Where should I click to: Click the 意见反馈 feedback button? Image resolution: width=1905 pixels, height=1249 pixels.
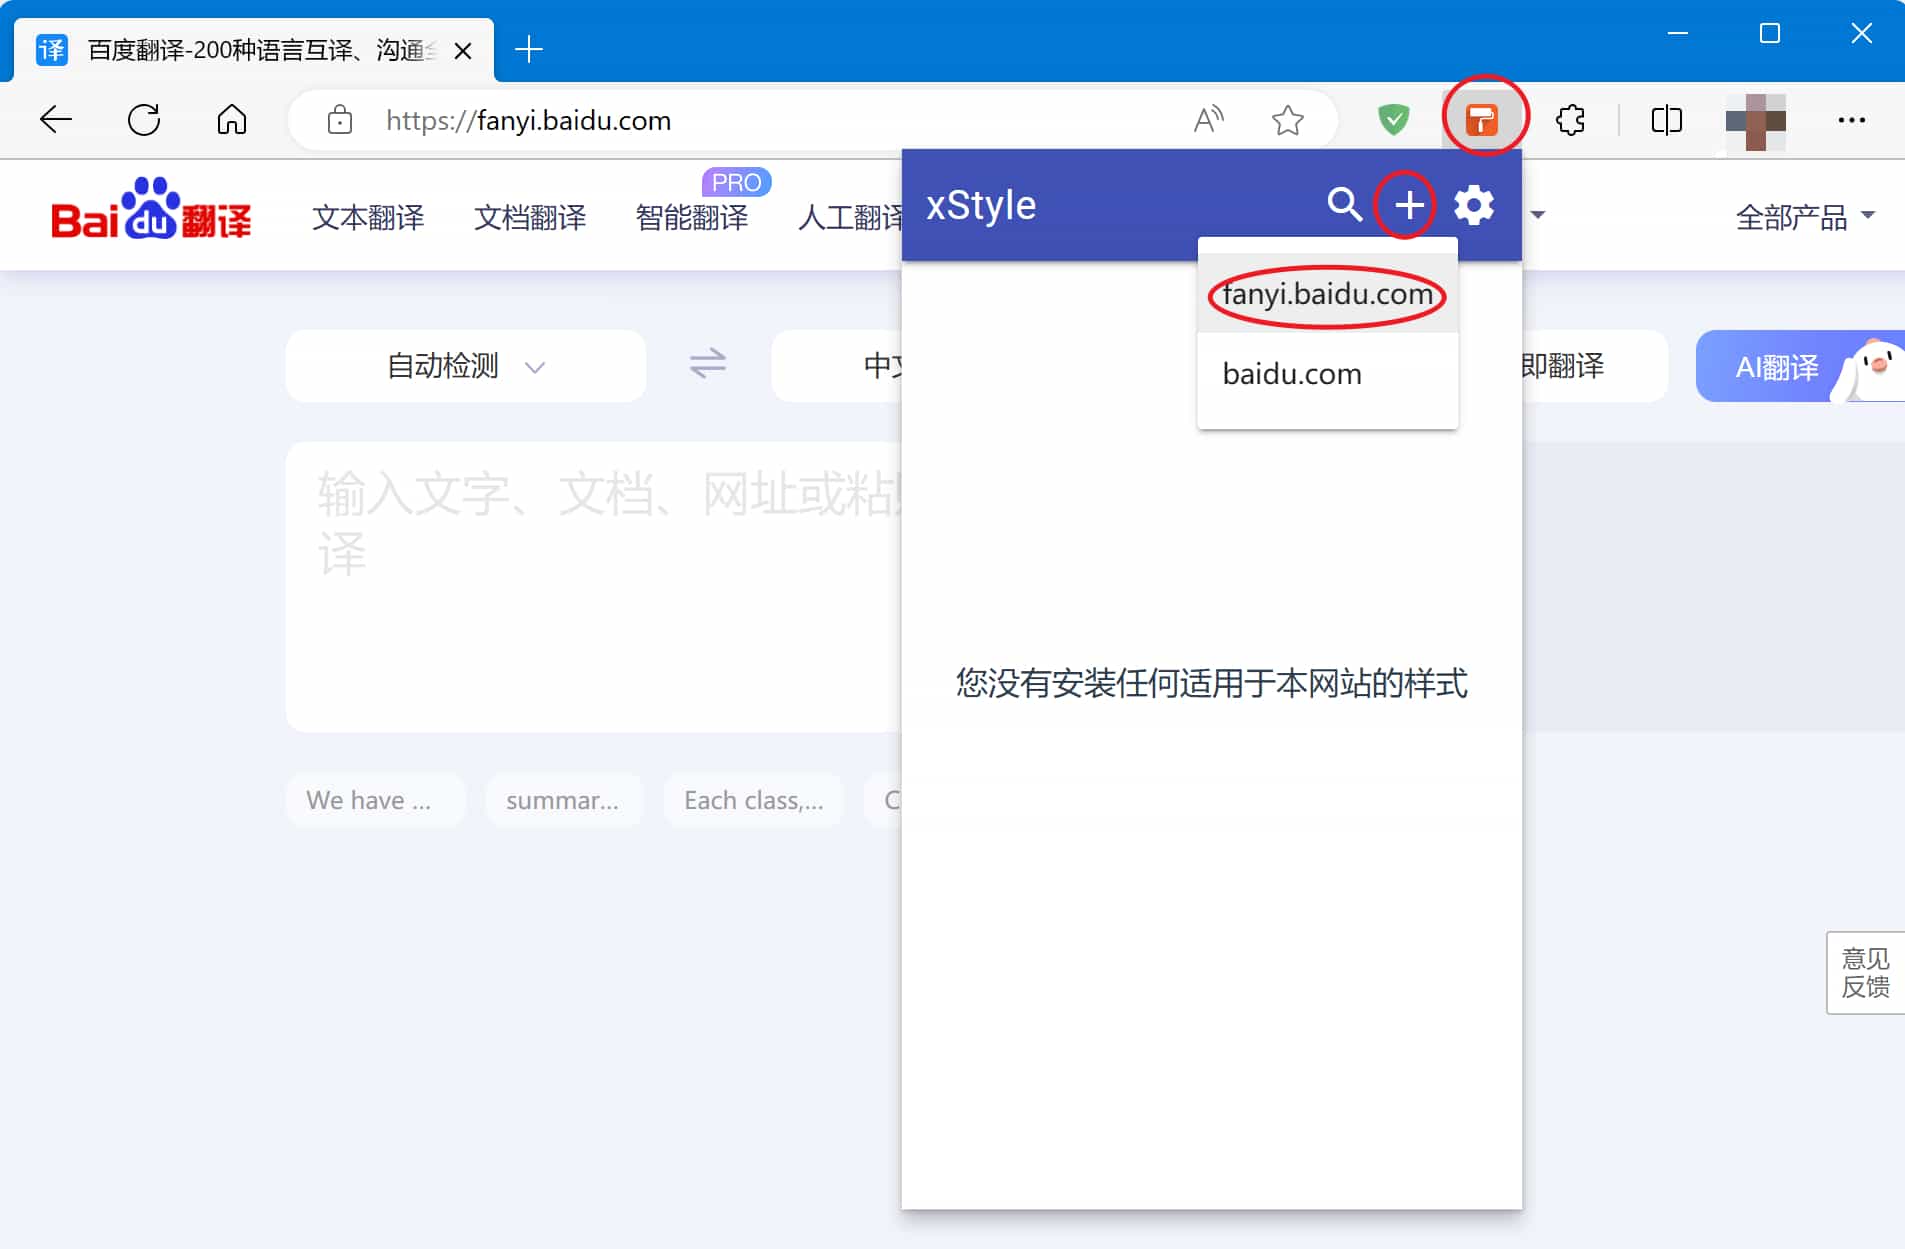coord(1865,972)
